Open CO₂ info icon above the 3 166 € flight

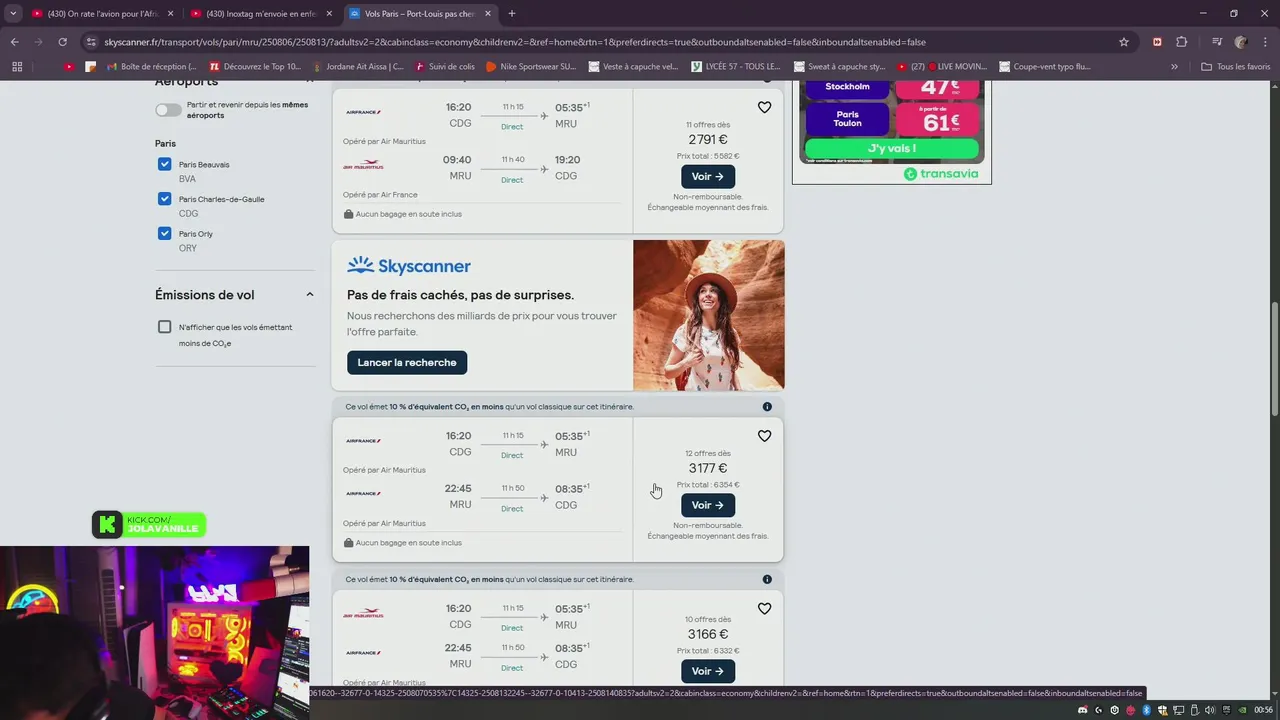click(x=767, y=579)
